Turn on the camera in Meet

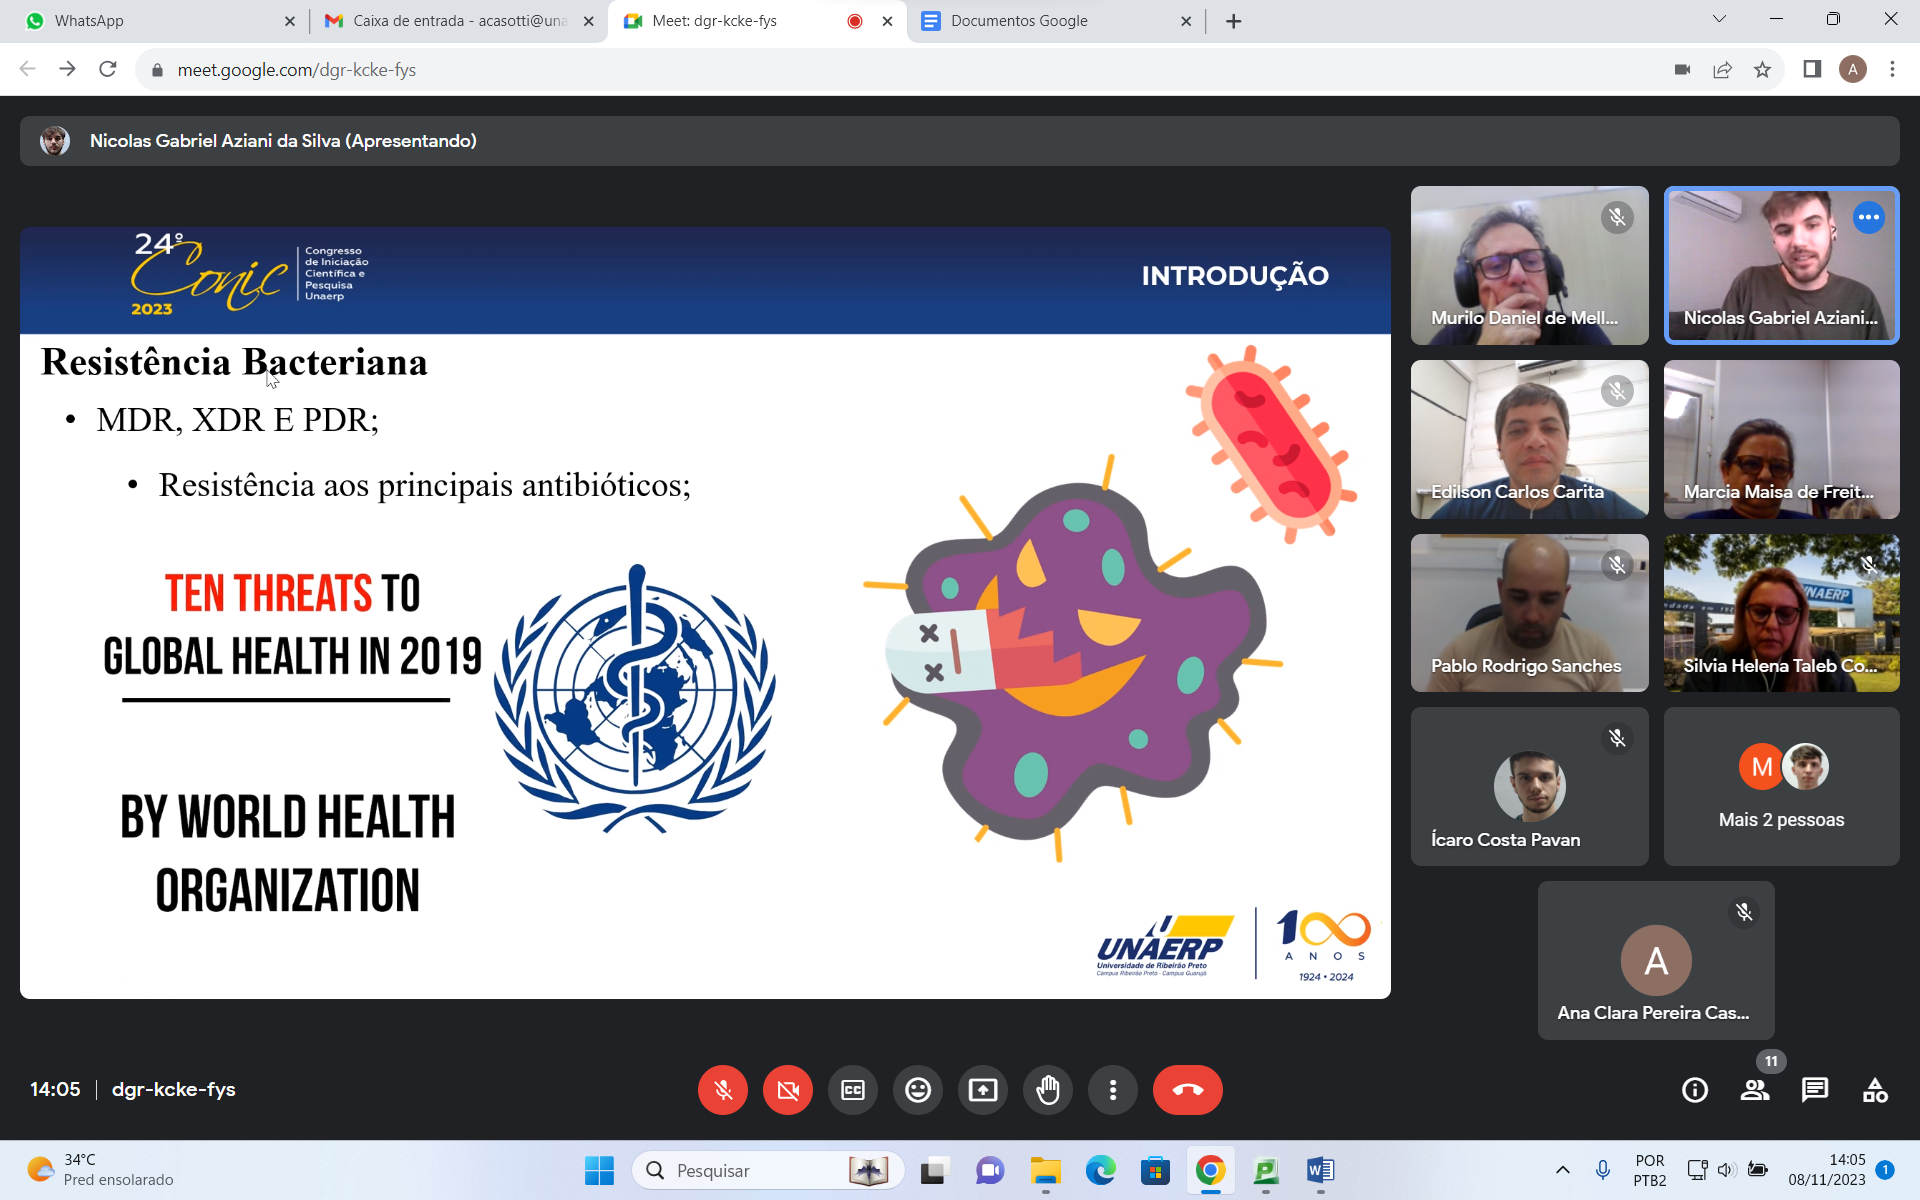point(787,1090)
